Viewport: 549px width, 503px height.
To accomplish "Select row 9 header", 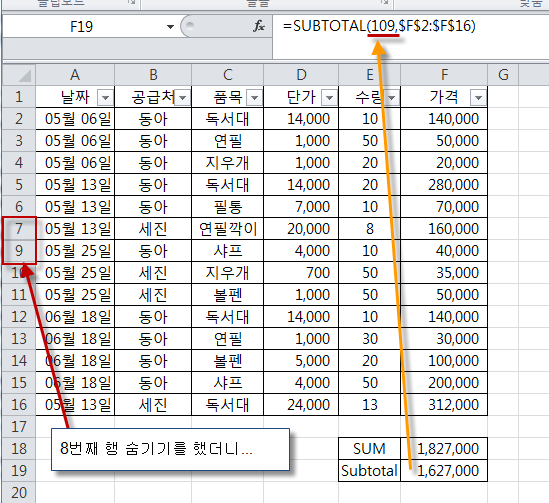I will pos(19,251).
